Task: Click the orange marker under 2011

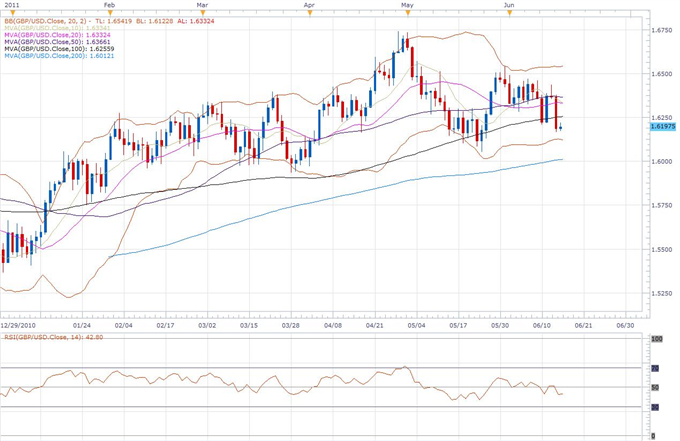Action: pos(13,13)
